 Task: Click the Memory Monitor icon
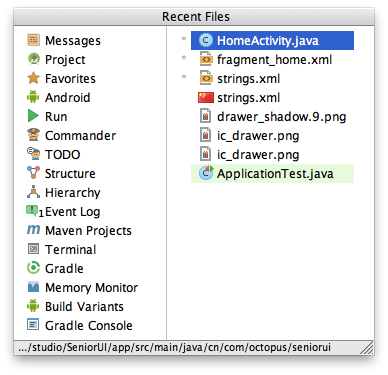click(x=33, y=287)
